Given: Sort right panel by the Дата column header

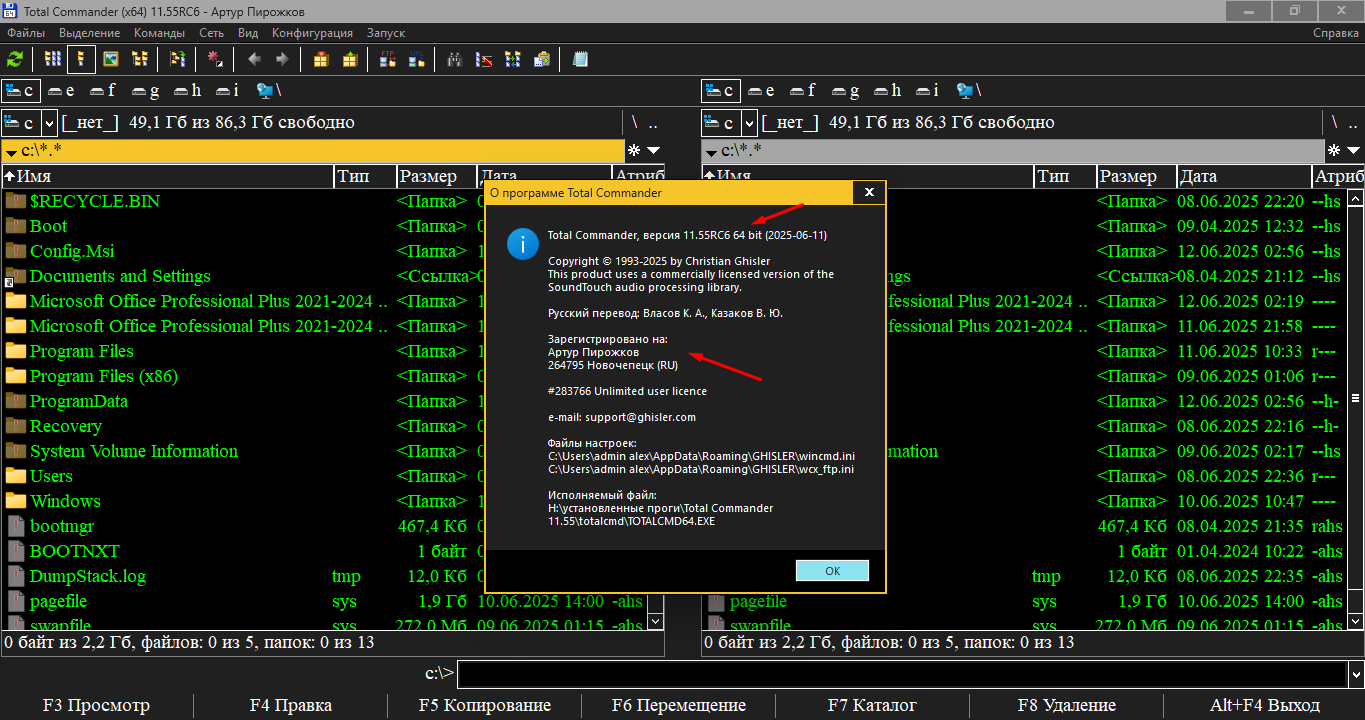Looking at the screenshot, I should (1243, 176).
